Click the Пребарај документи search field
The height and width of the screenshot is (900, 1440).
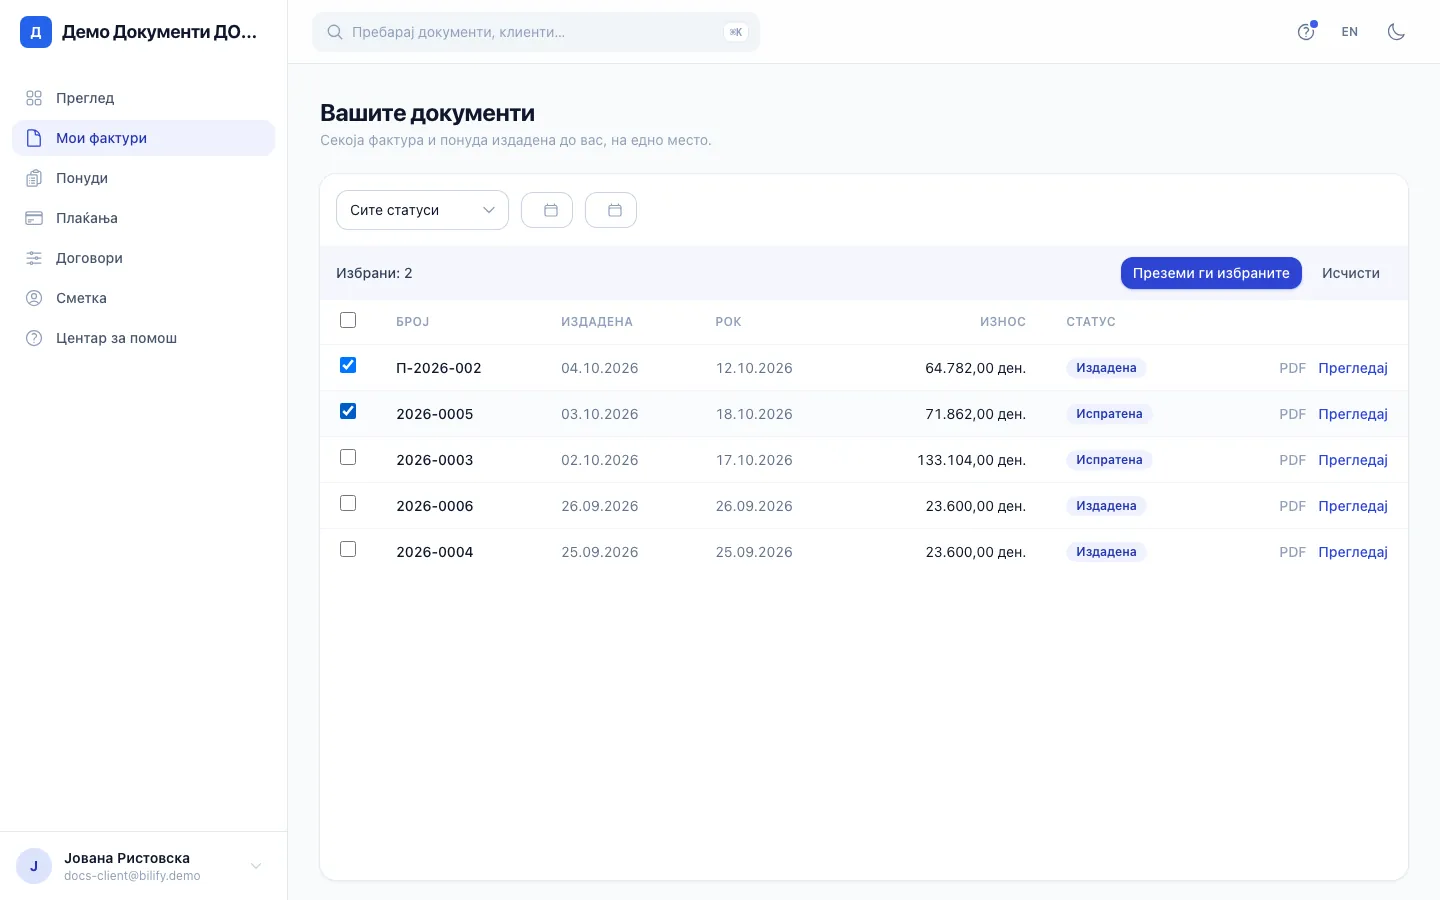pyautogui.click(x=536, y=32)
